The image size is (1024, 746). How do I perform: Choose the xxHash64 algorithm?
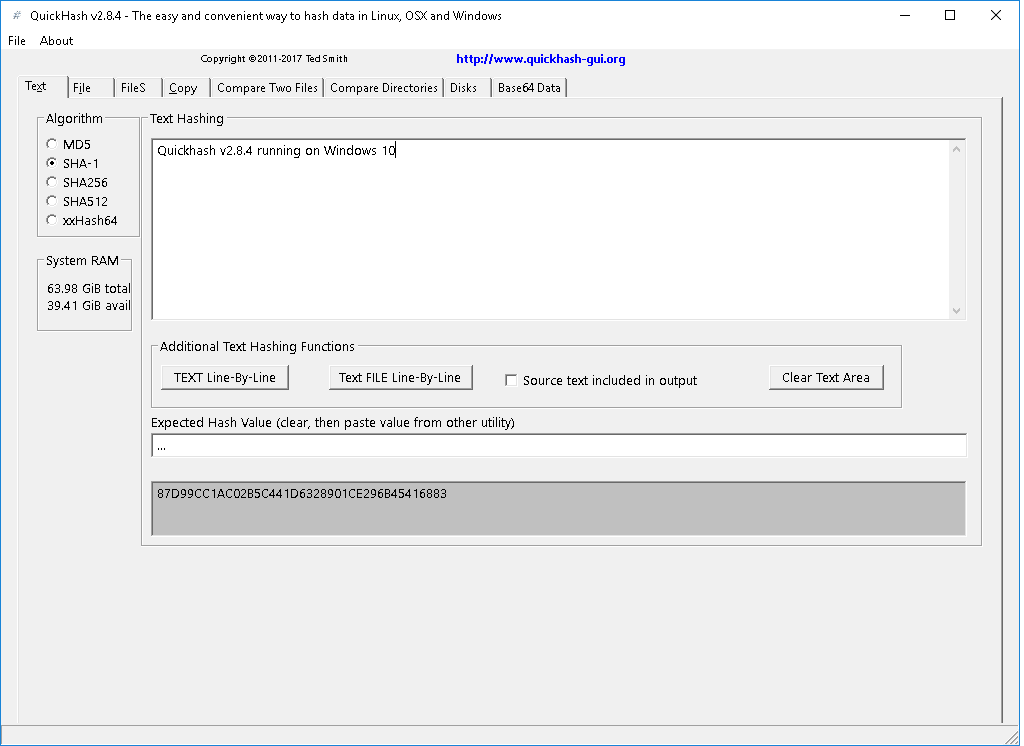(x=51, y=220)
